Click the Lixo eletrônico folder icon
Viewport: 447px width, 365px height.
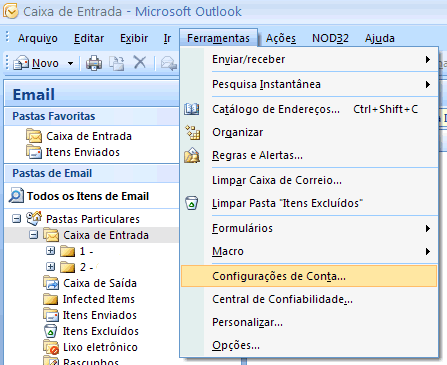[51, 347]
